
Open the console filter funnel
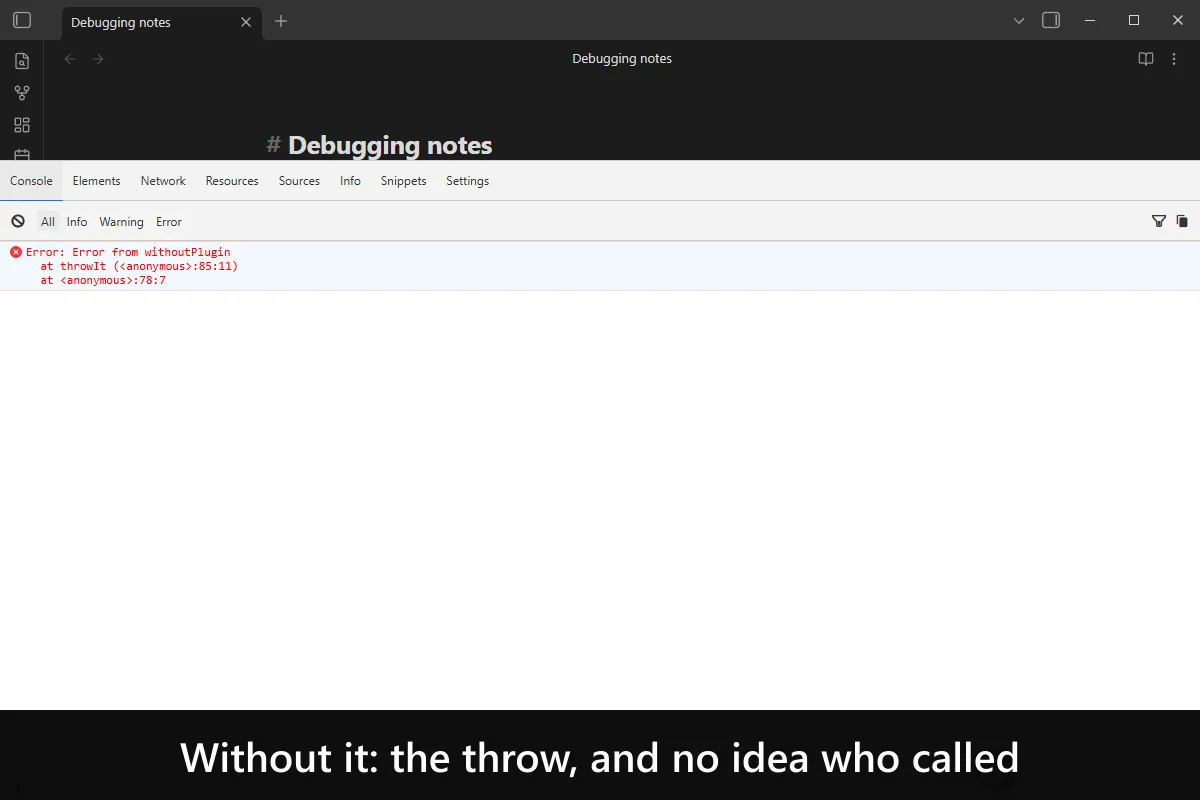pos(1159,221)
